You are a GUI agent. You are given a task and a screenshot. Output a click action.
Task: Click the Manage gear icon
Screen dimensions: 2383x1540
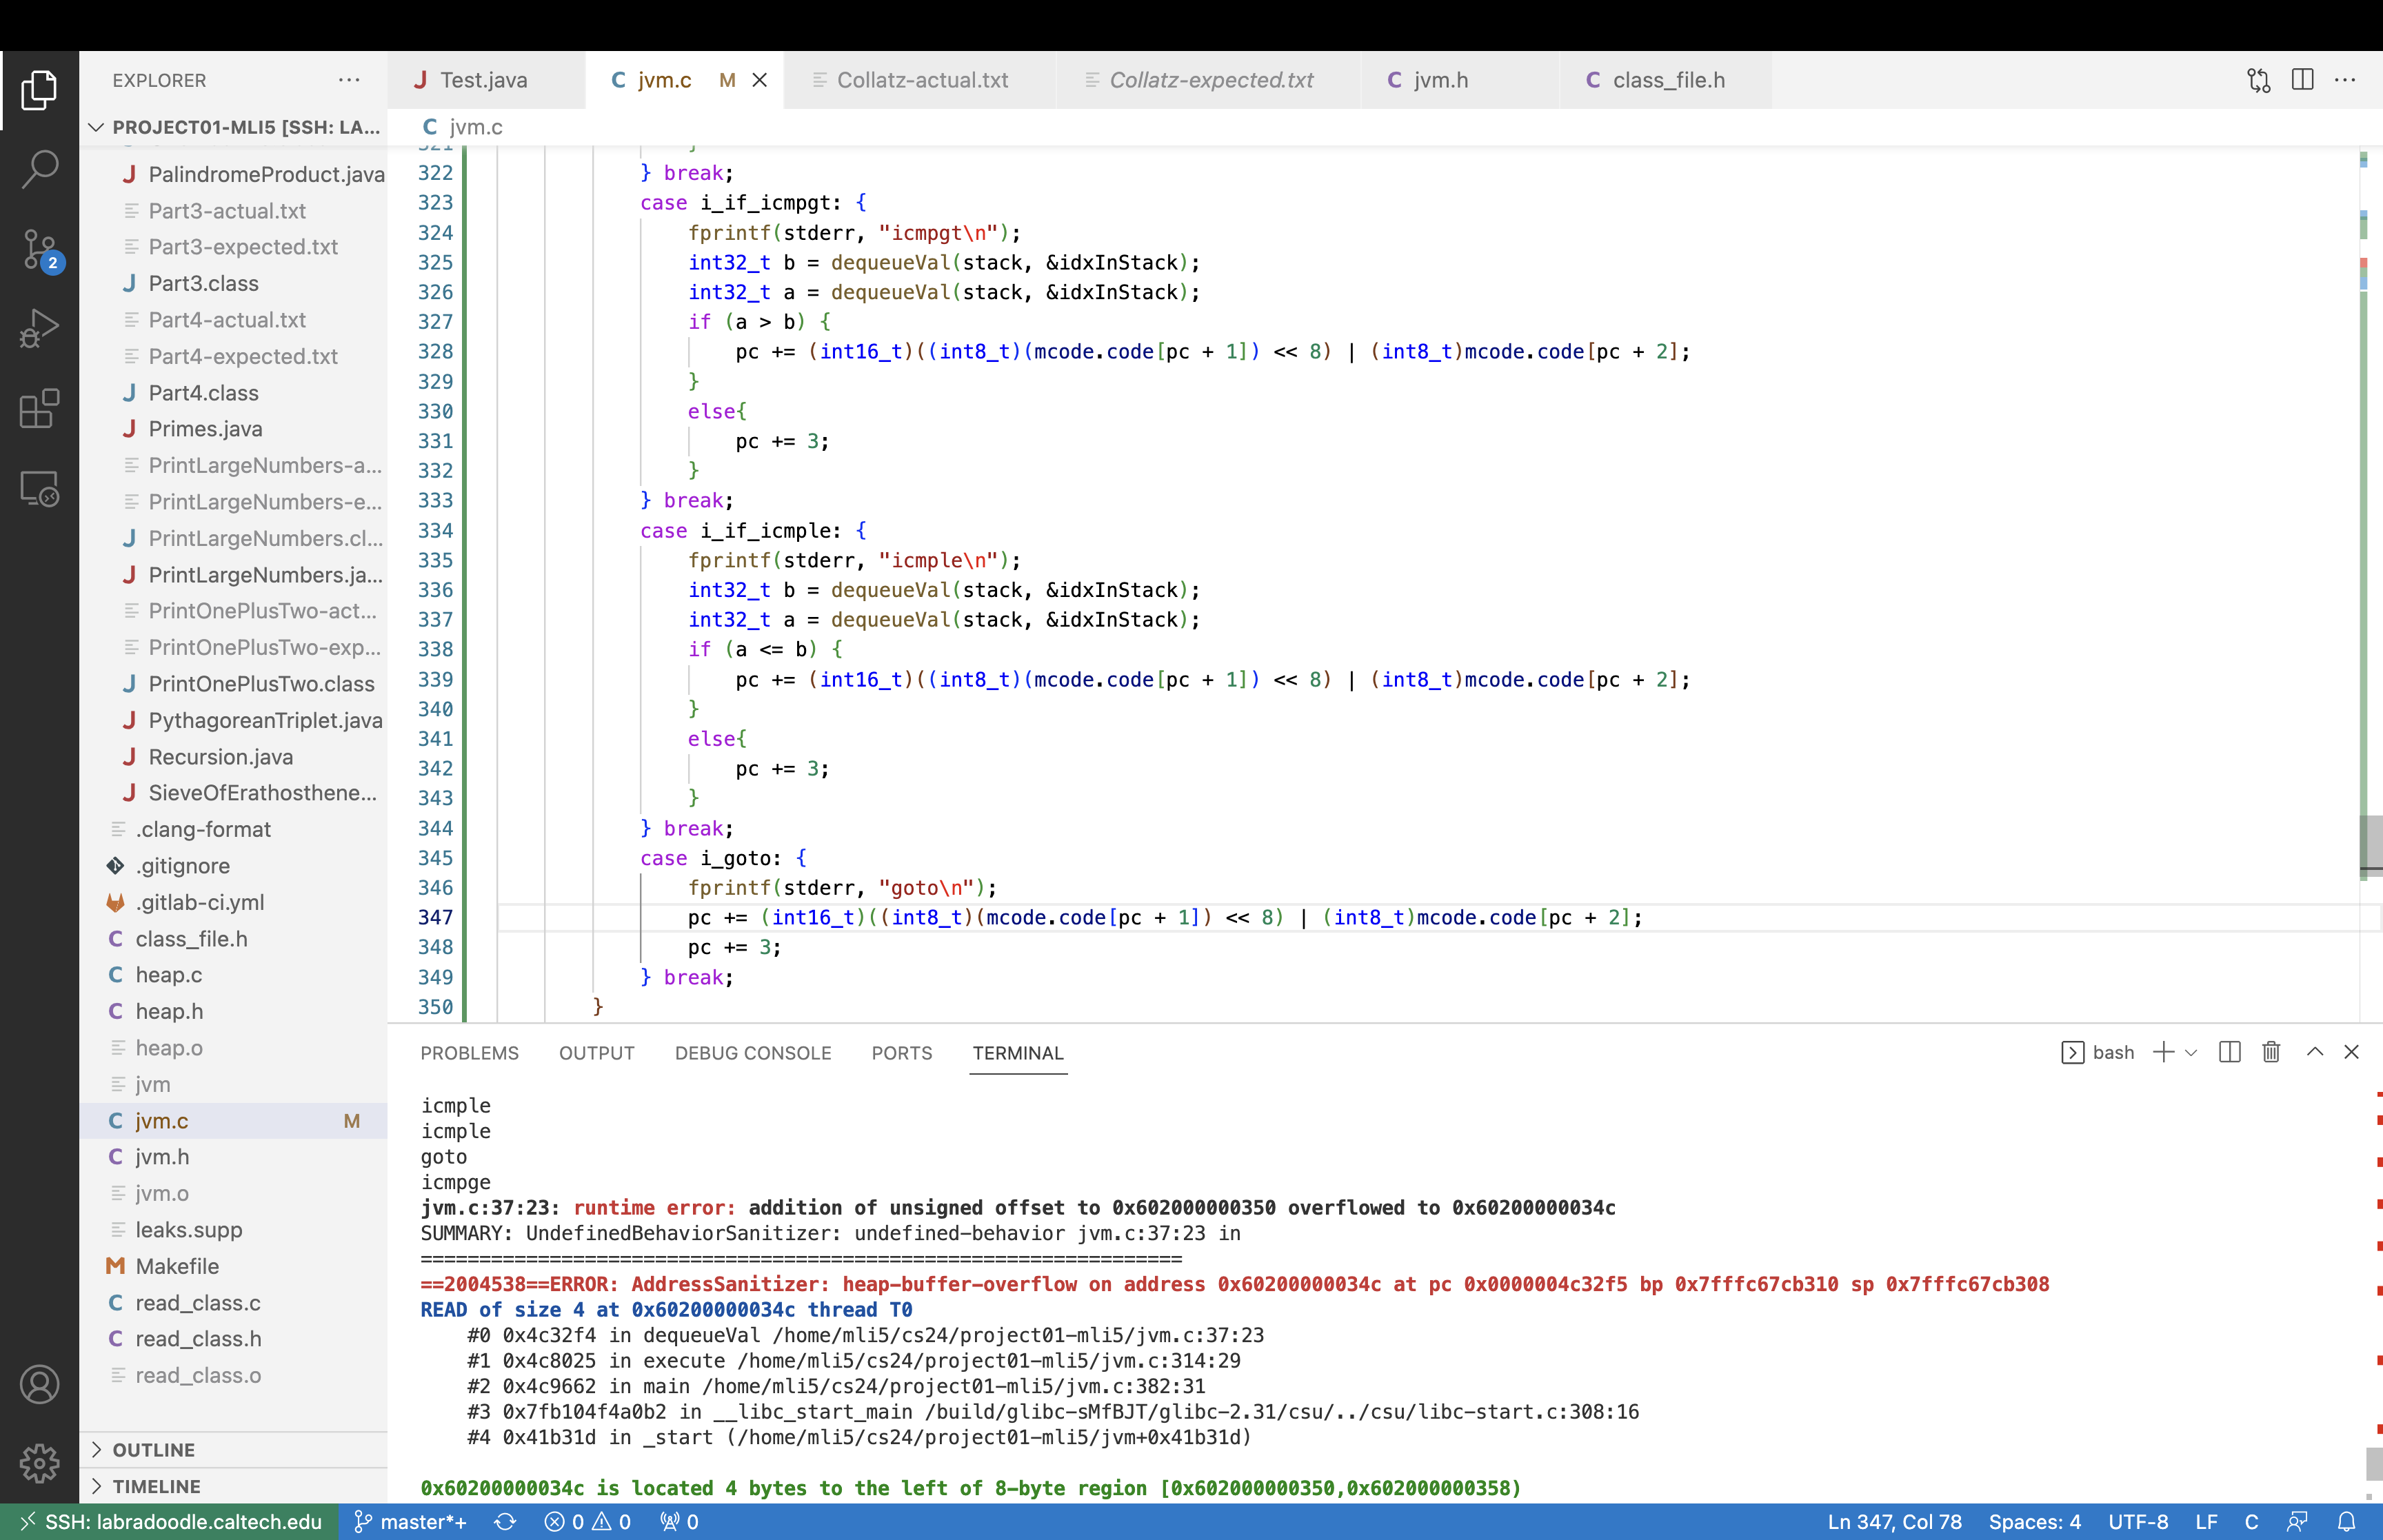[39, 1463]
